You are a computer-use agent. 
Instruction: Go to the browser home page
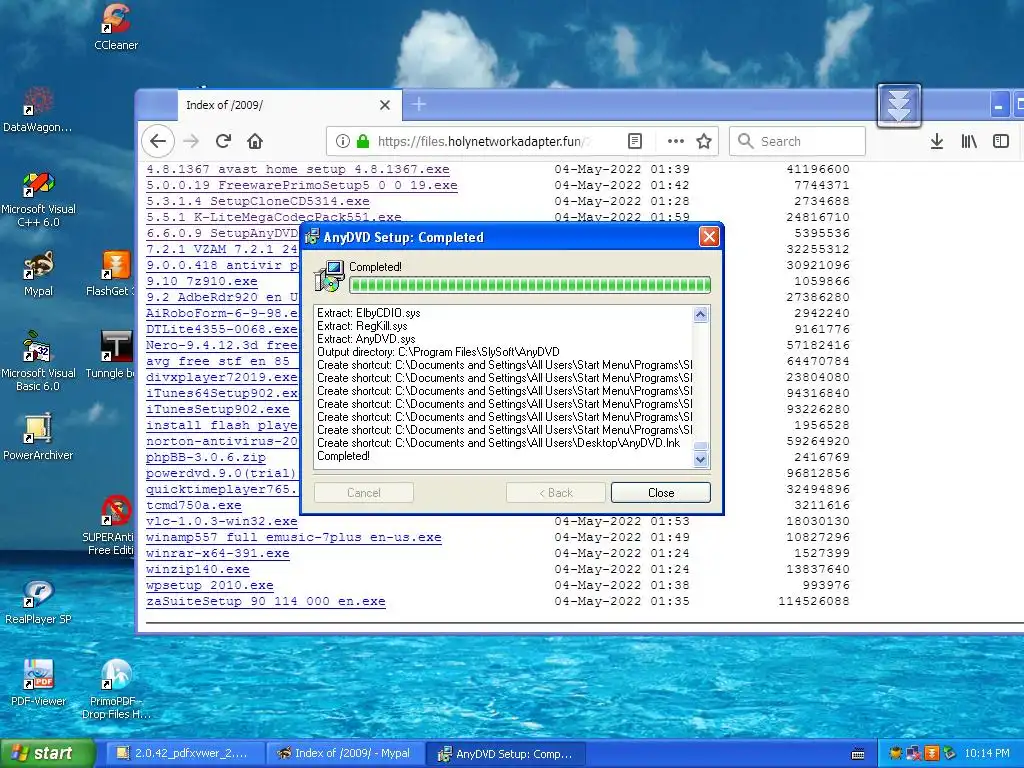click(x=255, y=141)
